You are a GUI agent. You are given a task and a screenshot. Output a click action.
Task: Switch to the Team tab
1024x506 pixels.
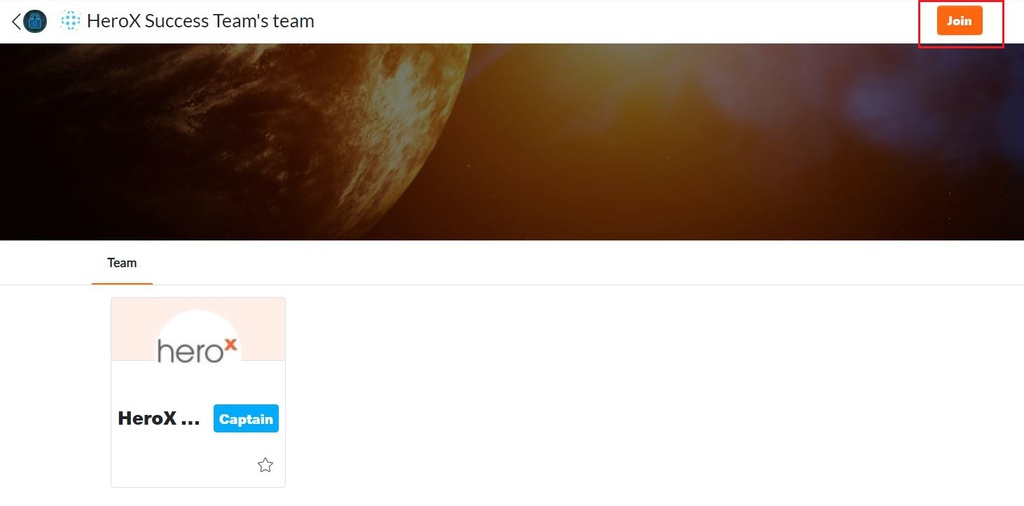click(122, 262)
